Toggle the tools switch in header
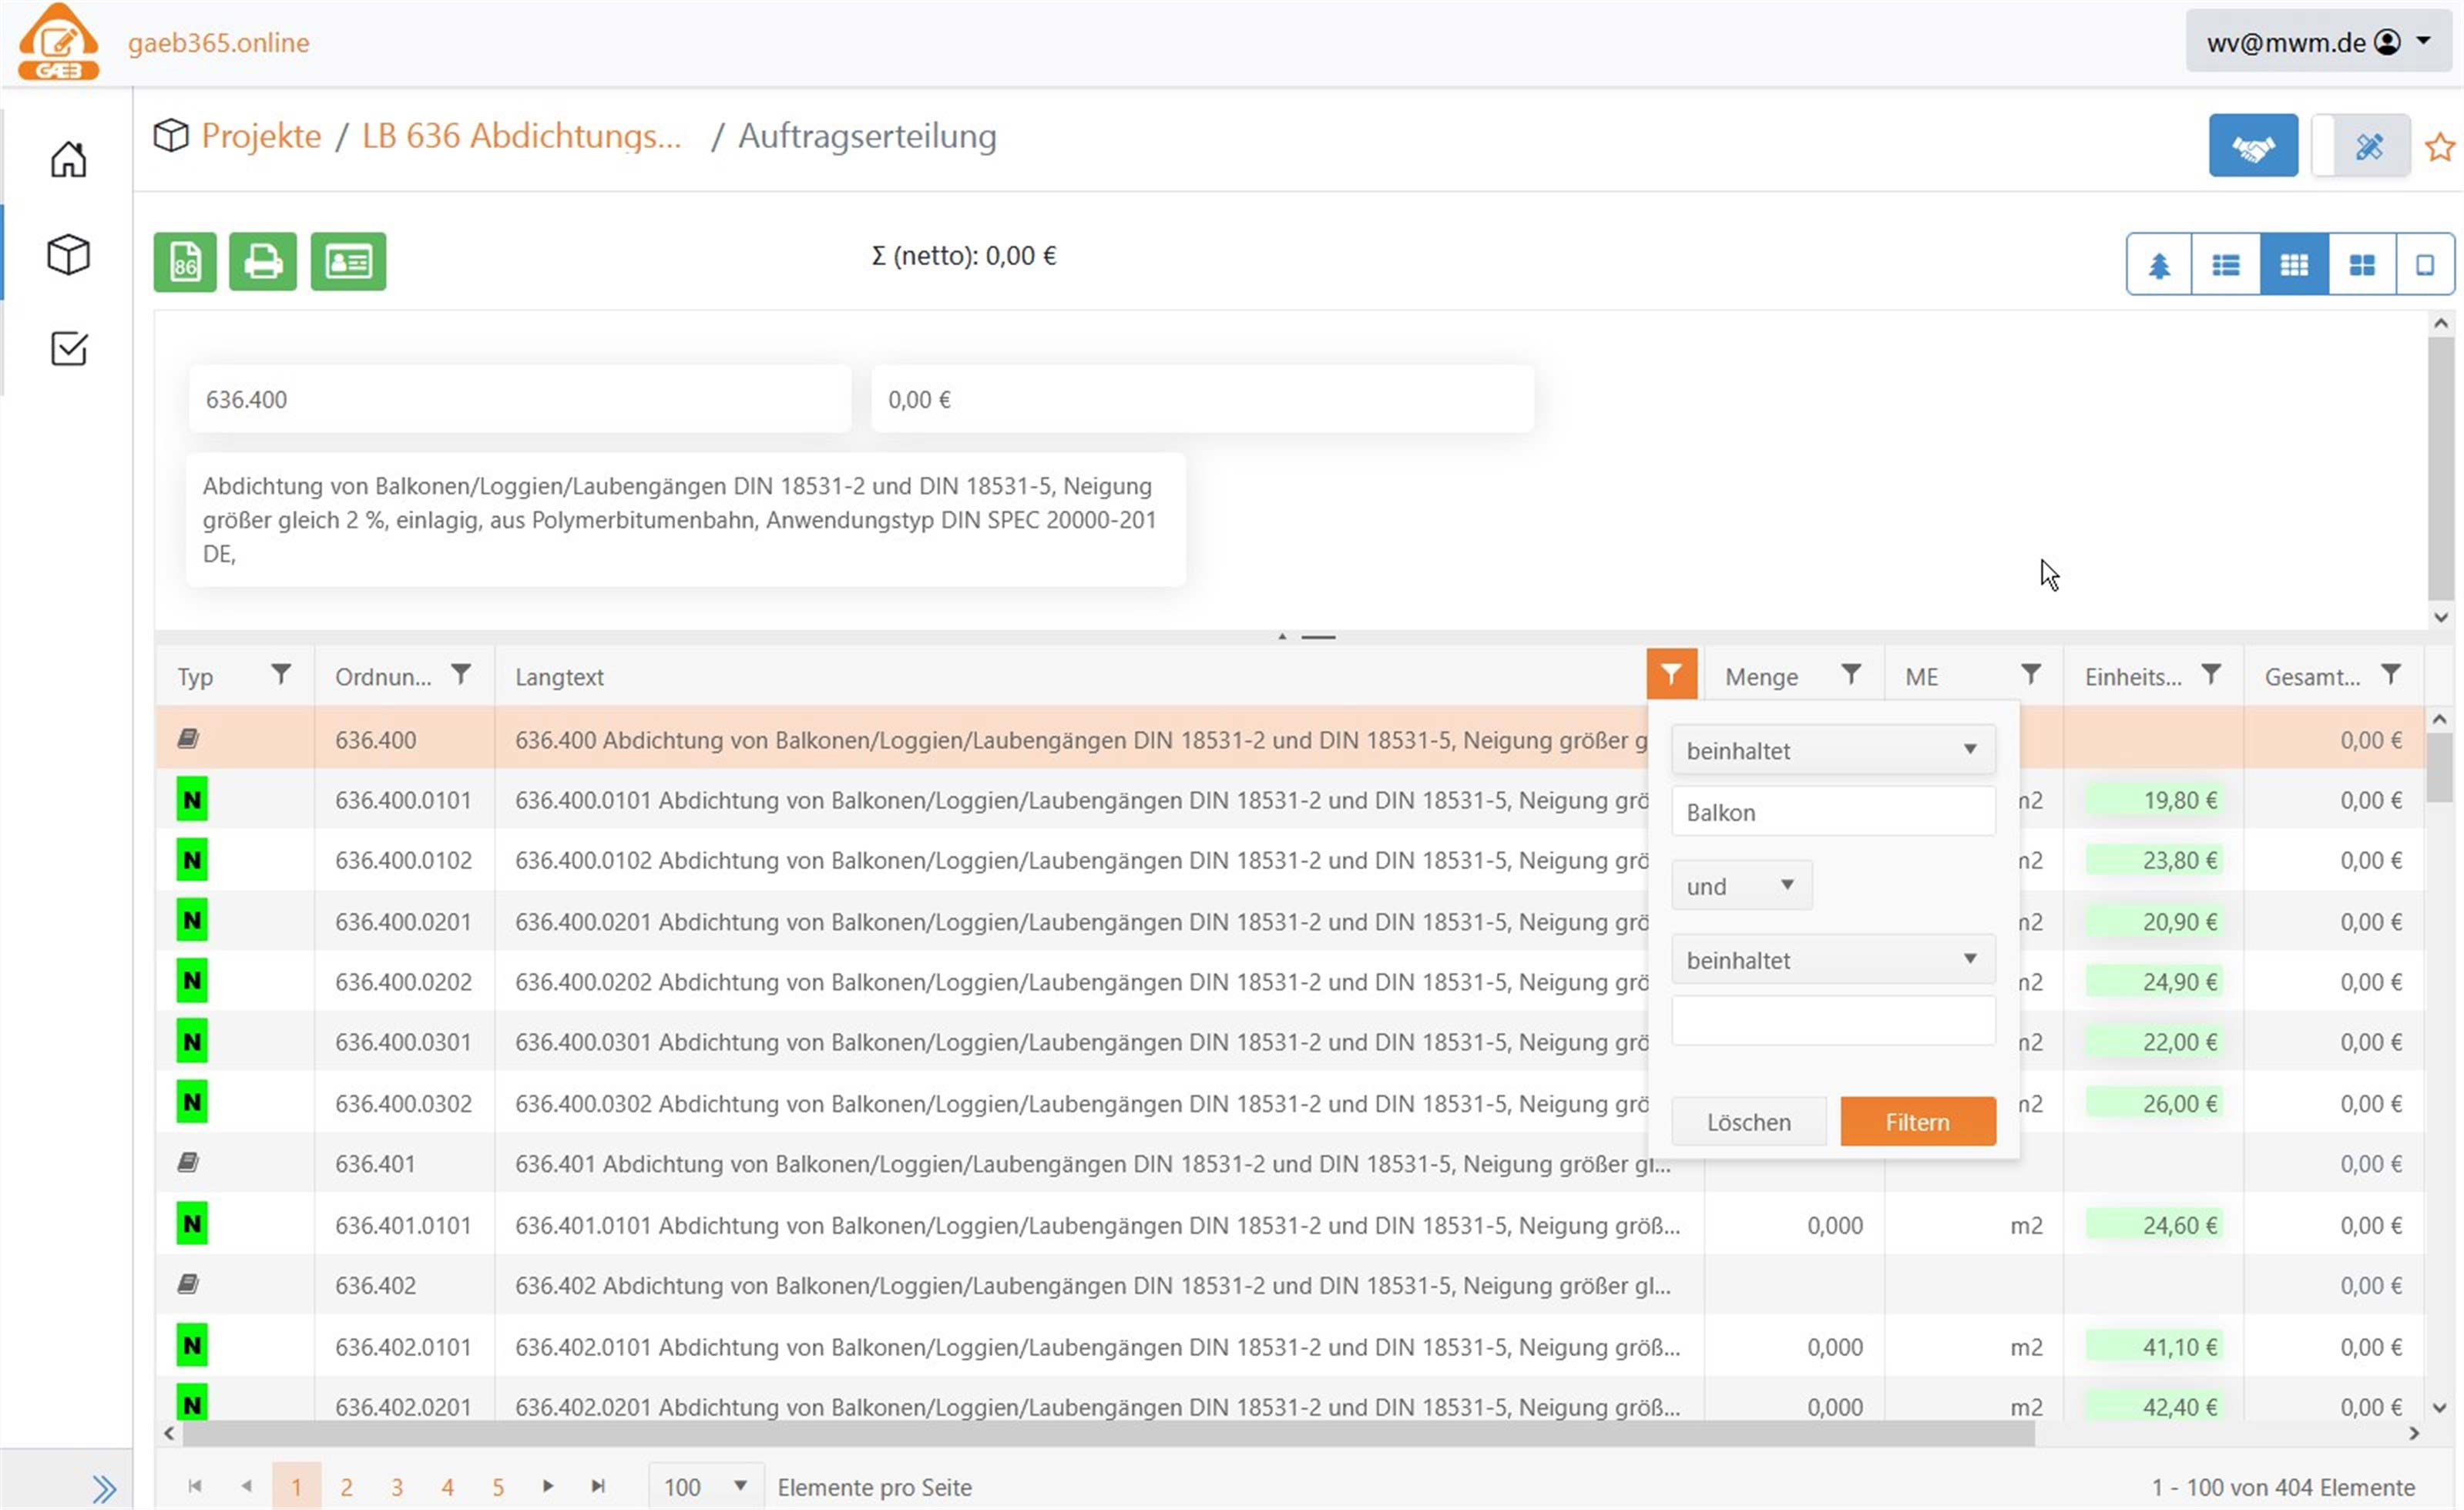Viewport: 2464px width, 1510px height. tap(2360, 146)
